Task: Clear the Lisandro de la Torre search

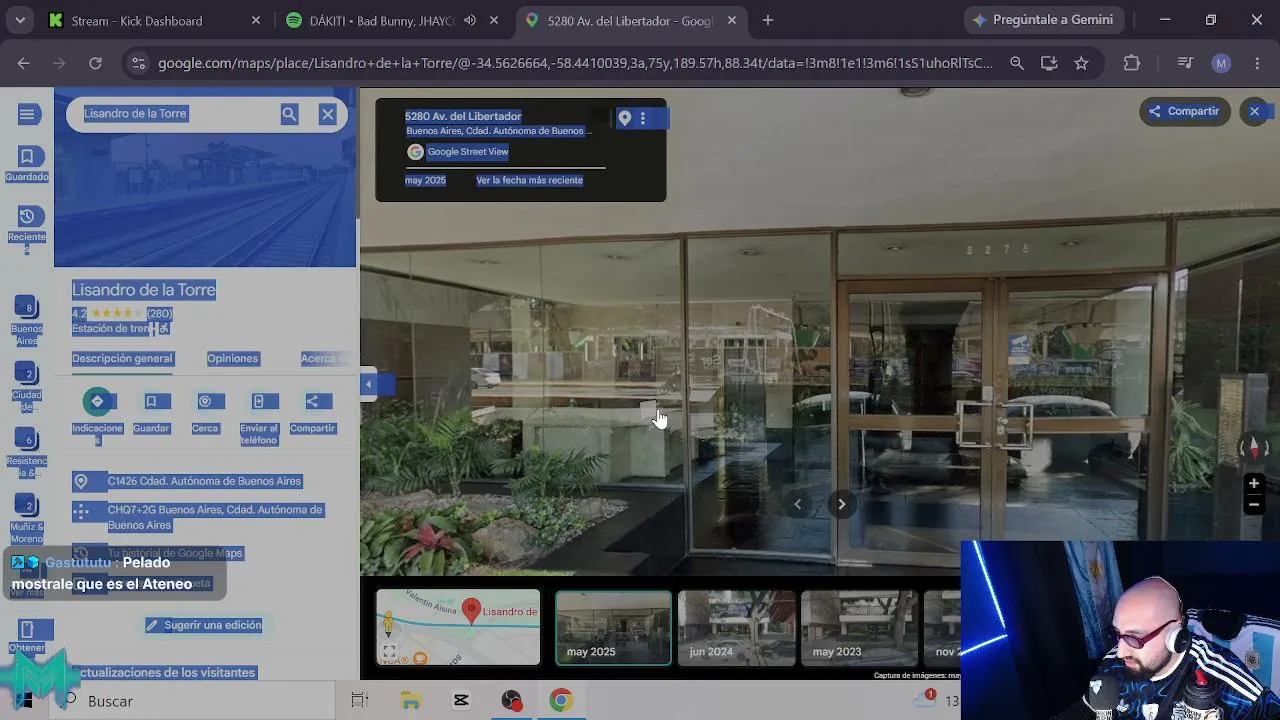Action: click(x=327, y=114)
